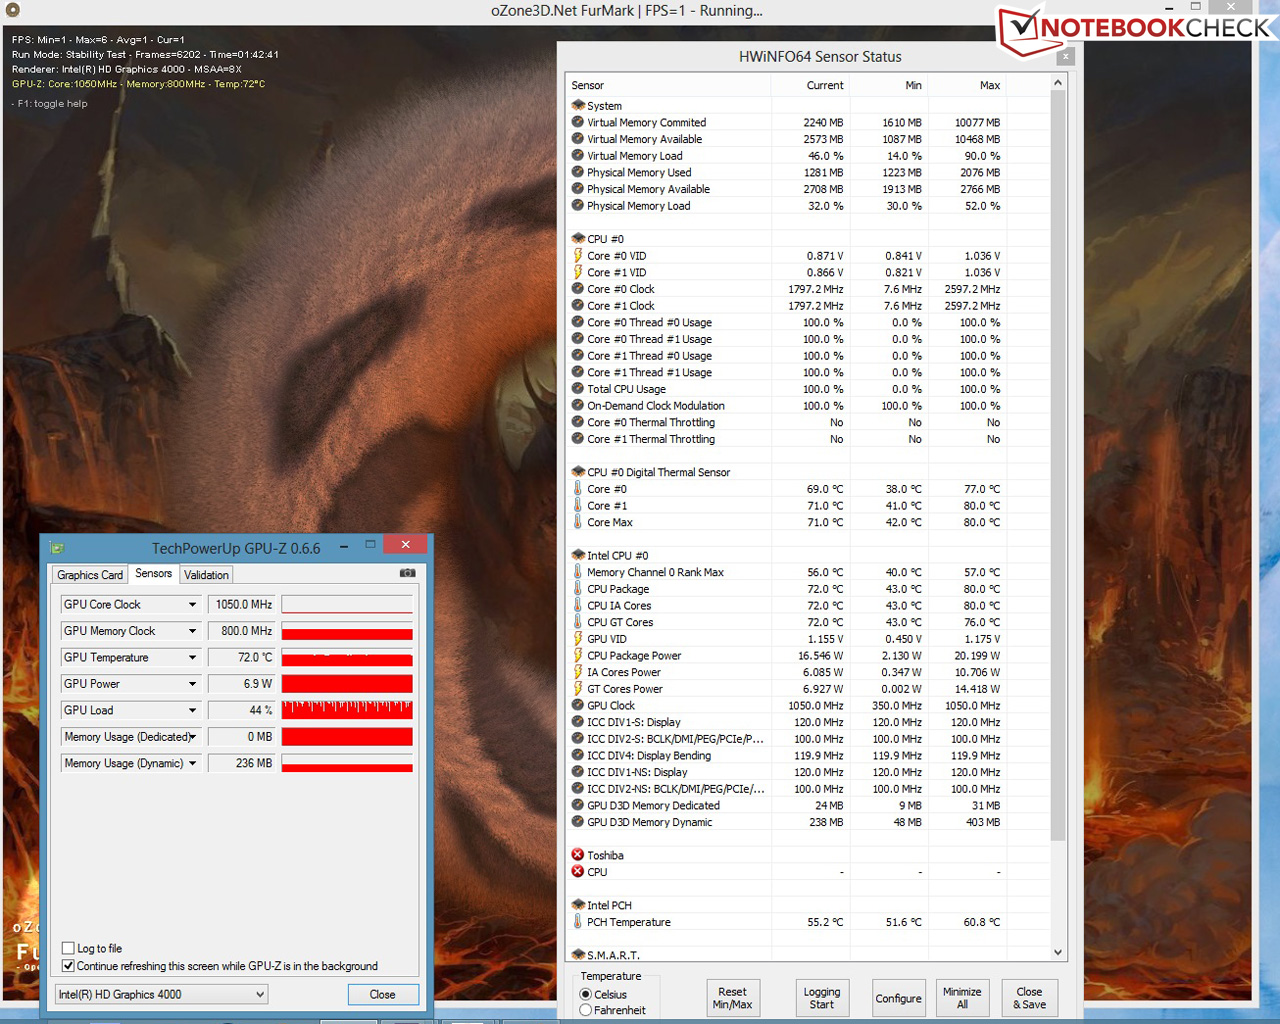Click the thermometer icon beside Core Max

coord(578,522)
